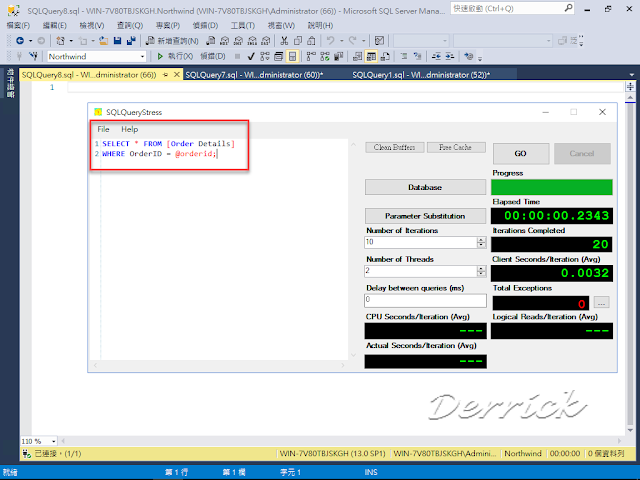Screen dimensions: 640x480
Task: Expand the New Project dropdown arrow
Action: [x=71, y=41]
